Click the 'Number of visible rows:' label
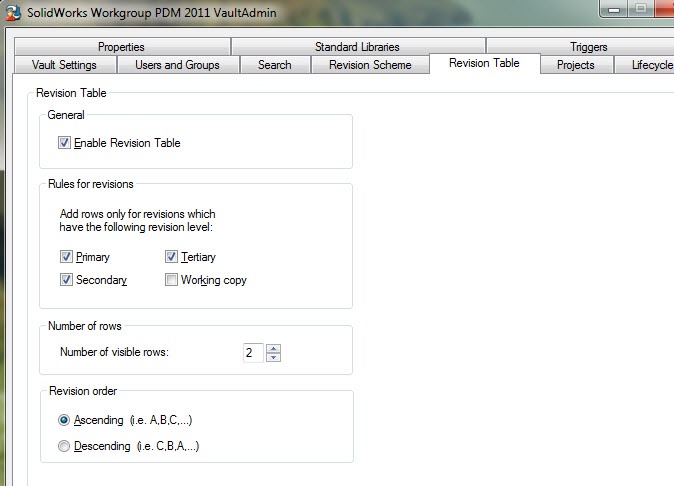 (x=114, y=352)
